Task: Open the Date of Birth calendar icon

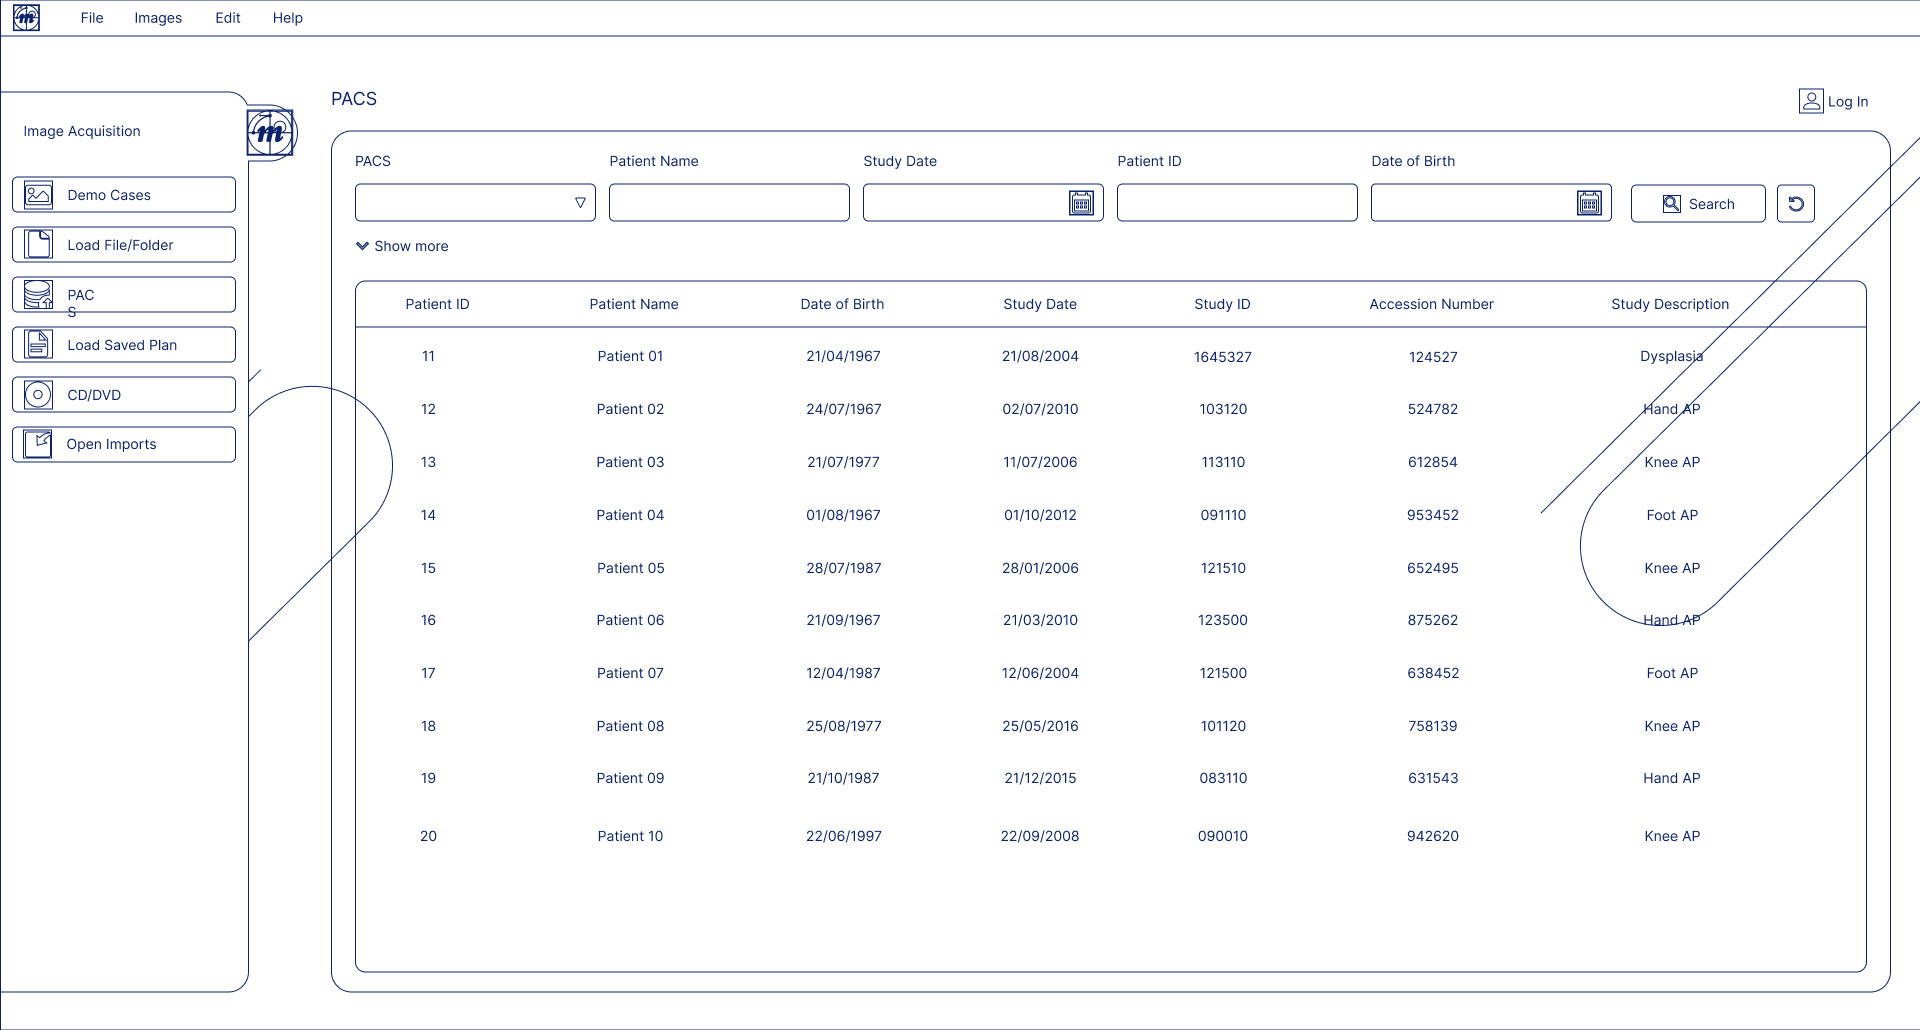Action: (x=1589, y=202)
